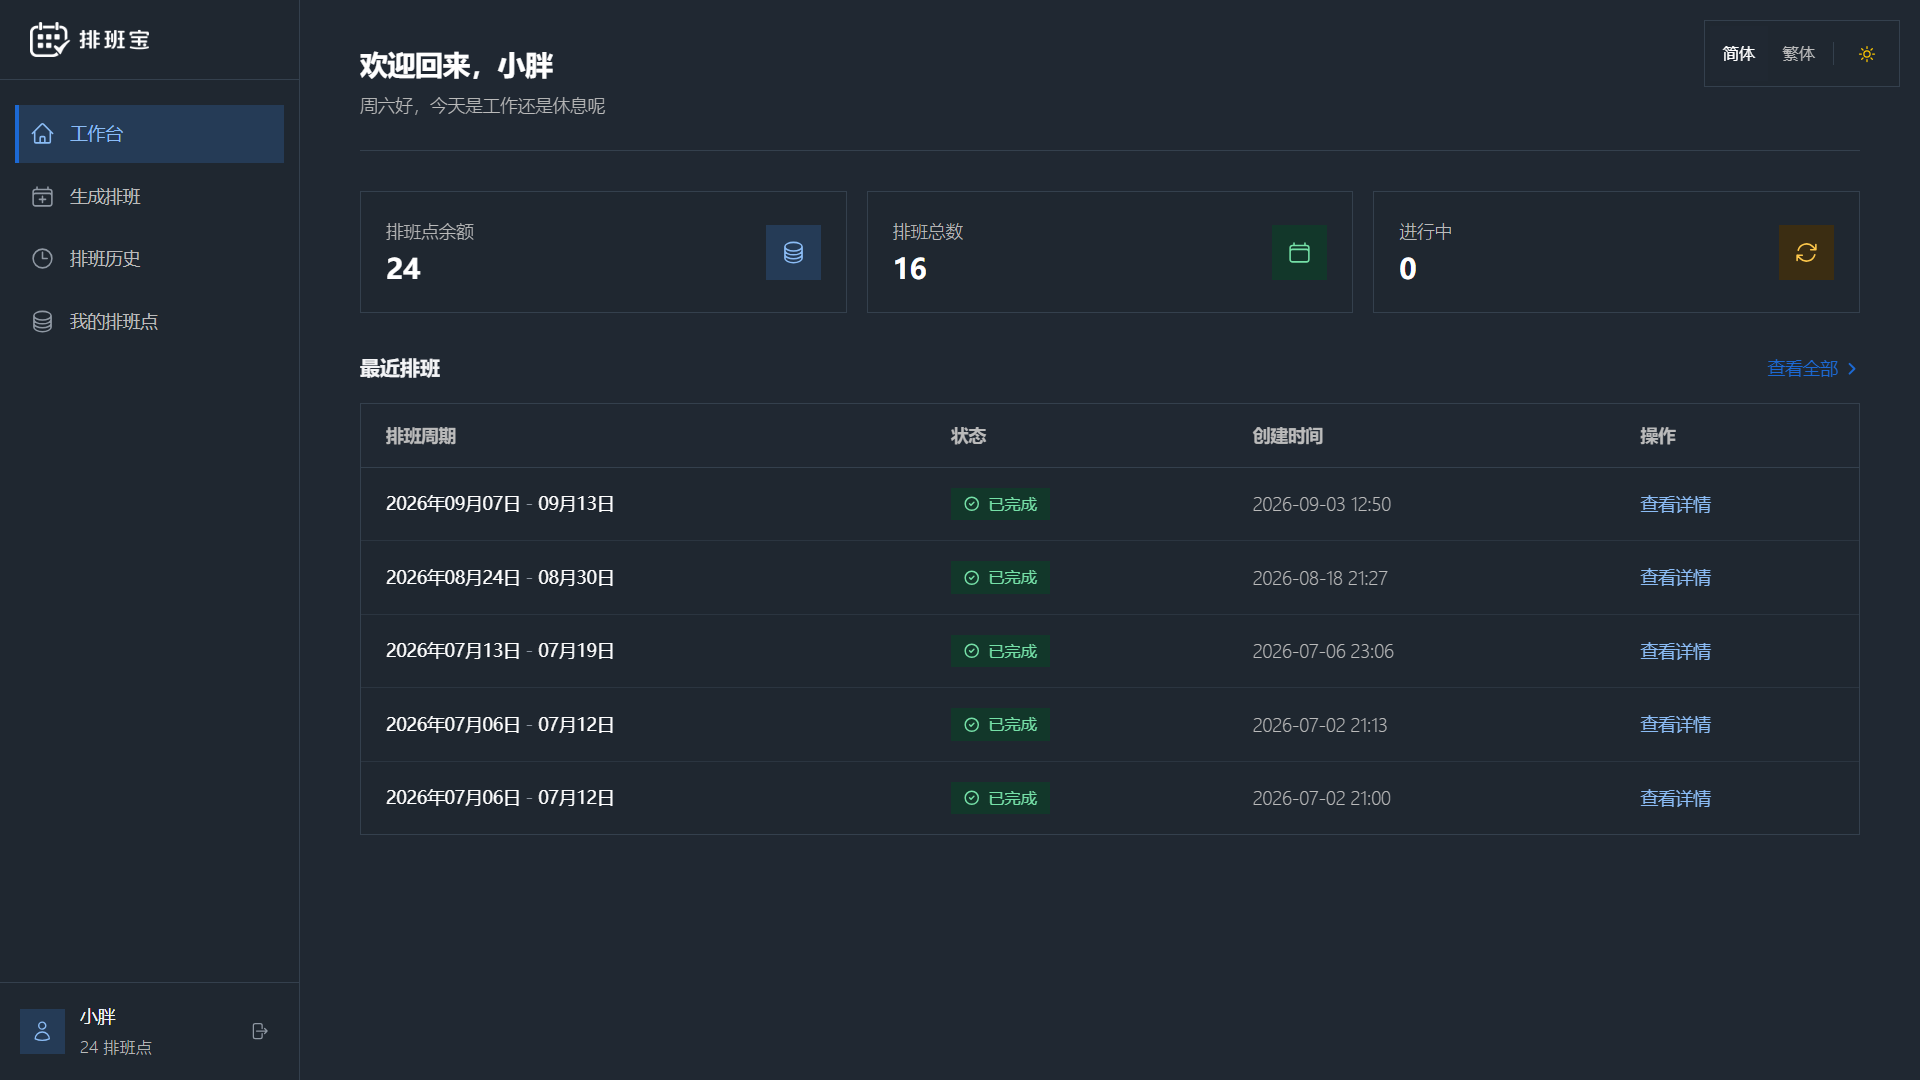Viewport: 1920px width, 1080px height.
Task: Click the check icon in 07月13日 row's status badge
Action: pos(971,651)
